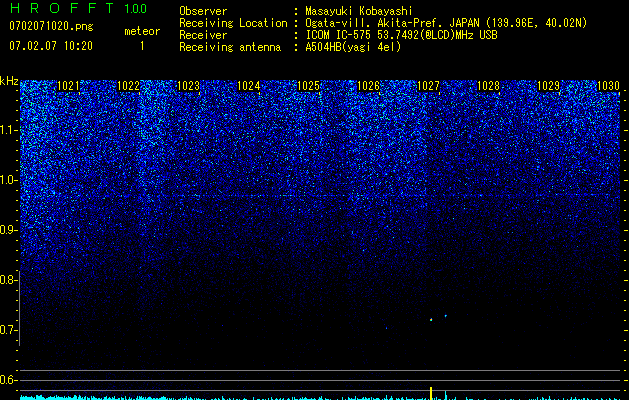Viewport: 629px width, 400px height.
Task: Select the filename 0702071020.png
Action: 51,27
